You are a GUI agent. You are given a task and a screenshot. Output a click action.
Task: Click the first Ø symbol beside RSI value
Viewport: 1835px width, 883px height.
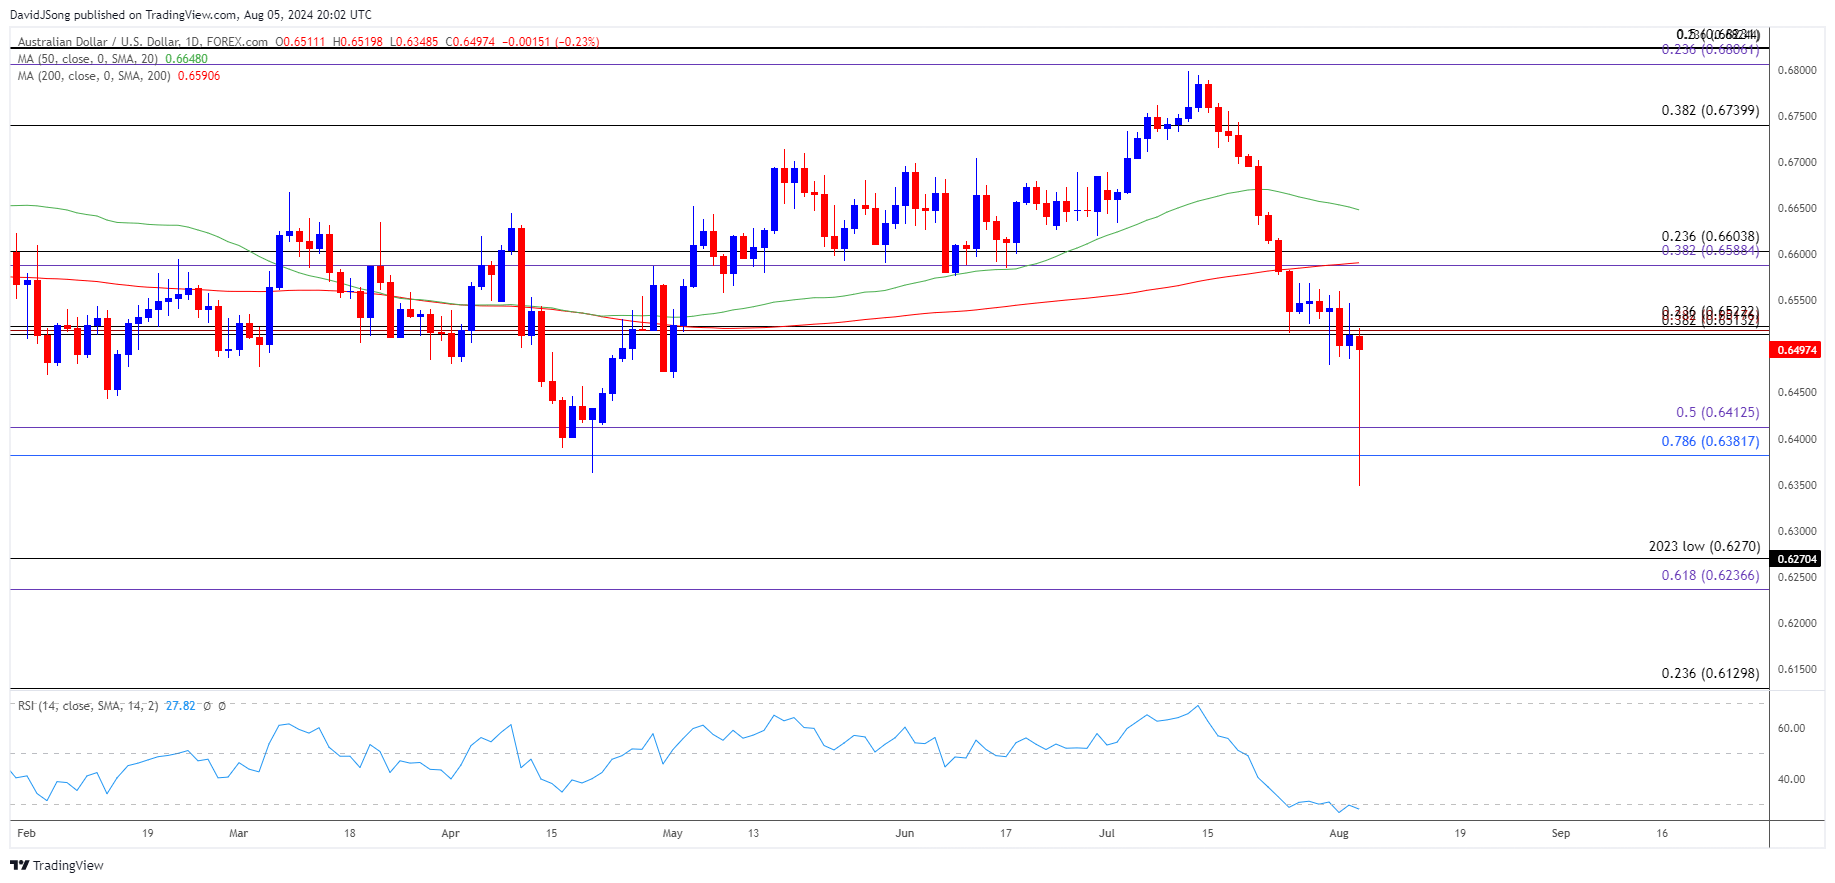(207, 706)
